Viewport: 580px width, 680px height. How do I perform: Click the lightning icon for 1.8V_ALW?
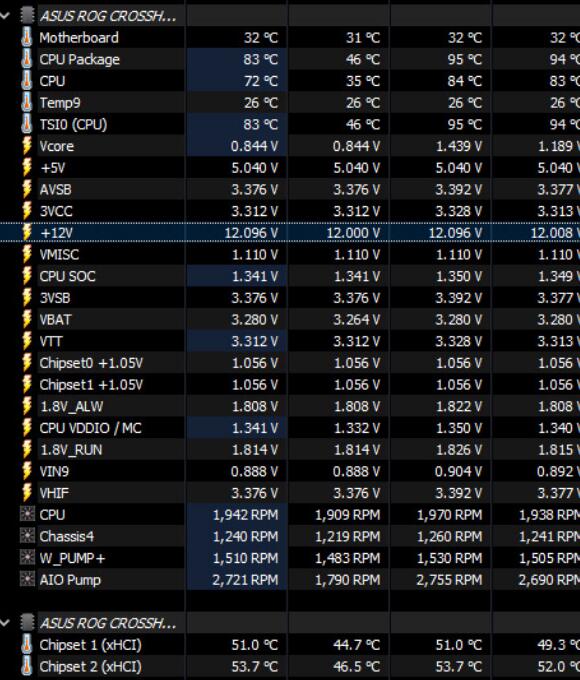click(27, 406)
